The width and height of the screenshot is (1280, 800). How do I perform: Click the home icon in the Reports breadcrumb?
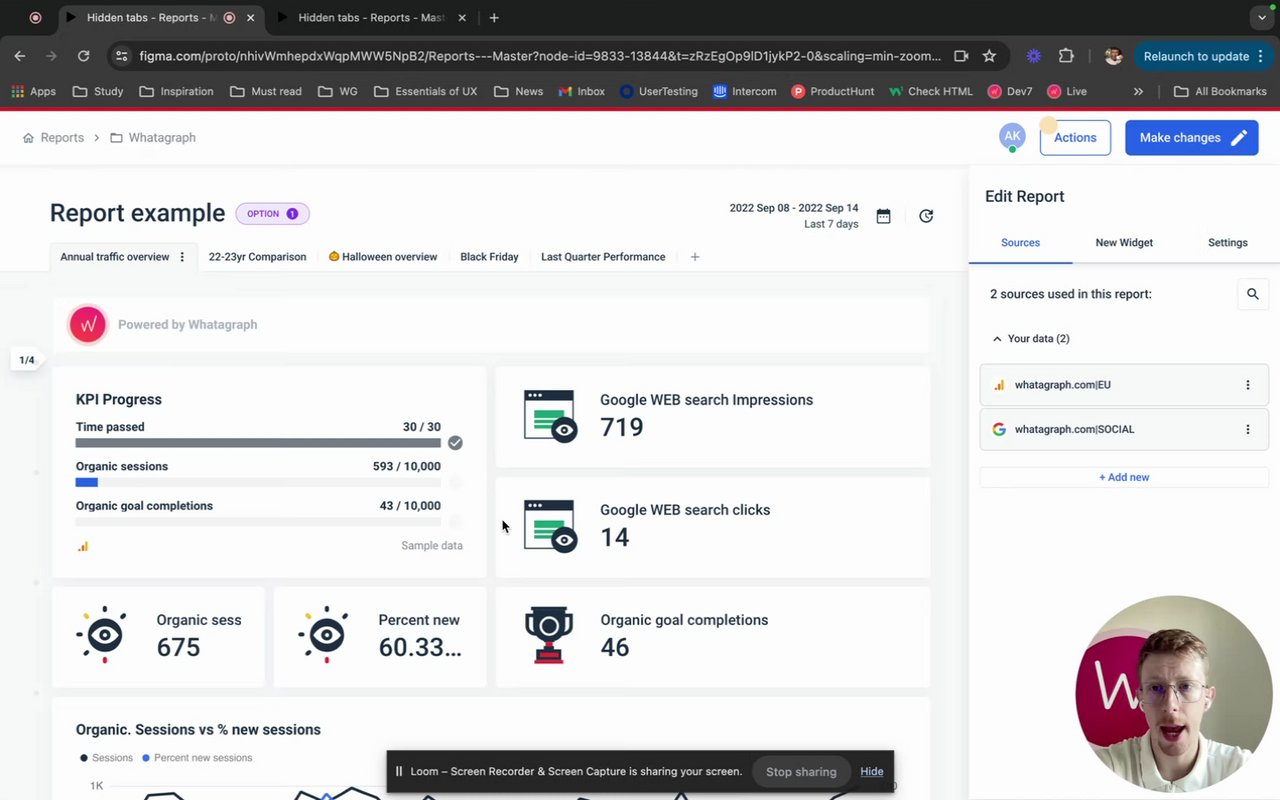(x=28, y=138)
